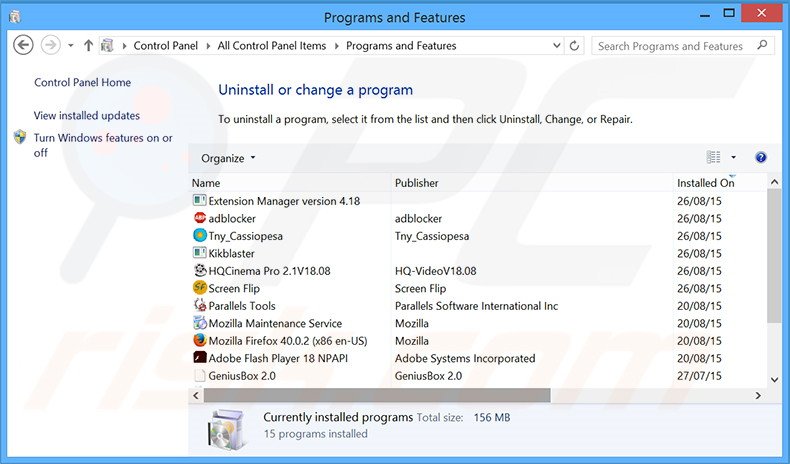Select the HQCinema Pro icon

[x=199, y=271]
